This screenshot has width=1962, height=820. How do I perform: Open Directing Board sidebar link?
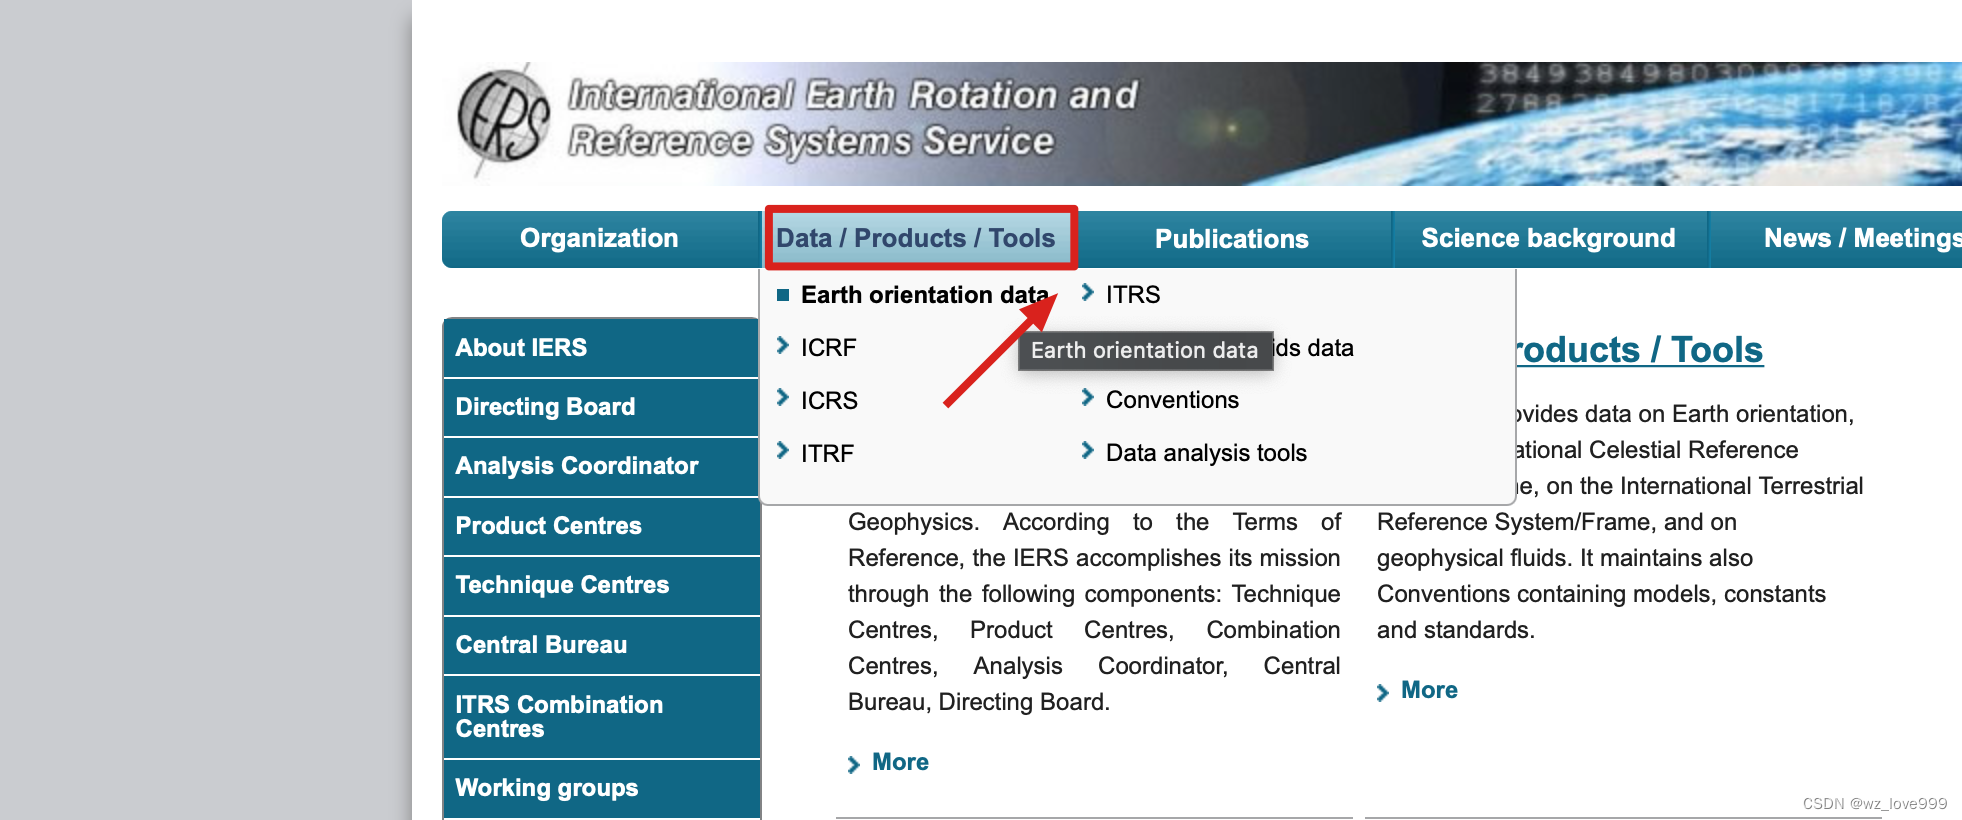click(x=601, y=407)
